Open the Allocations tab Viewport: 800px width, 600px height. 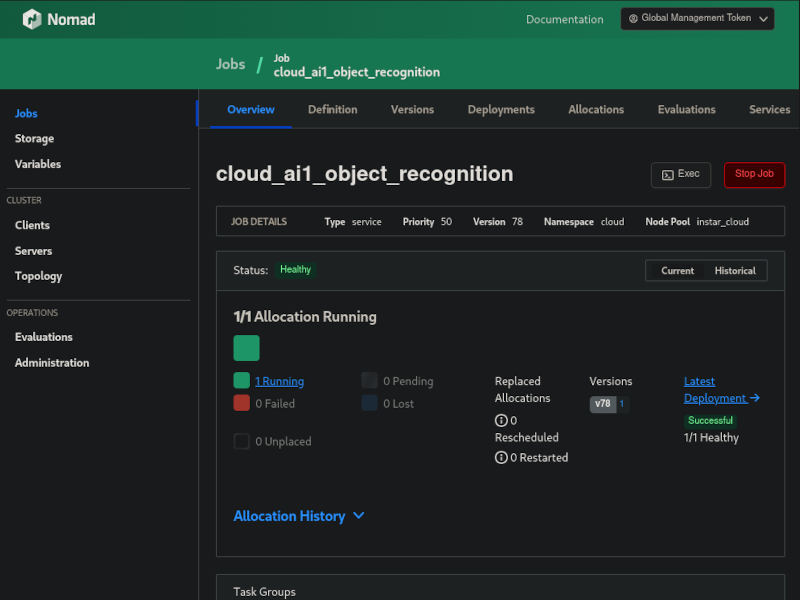click(x=596, y=110)
